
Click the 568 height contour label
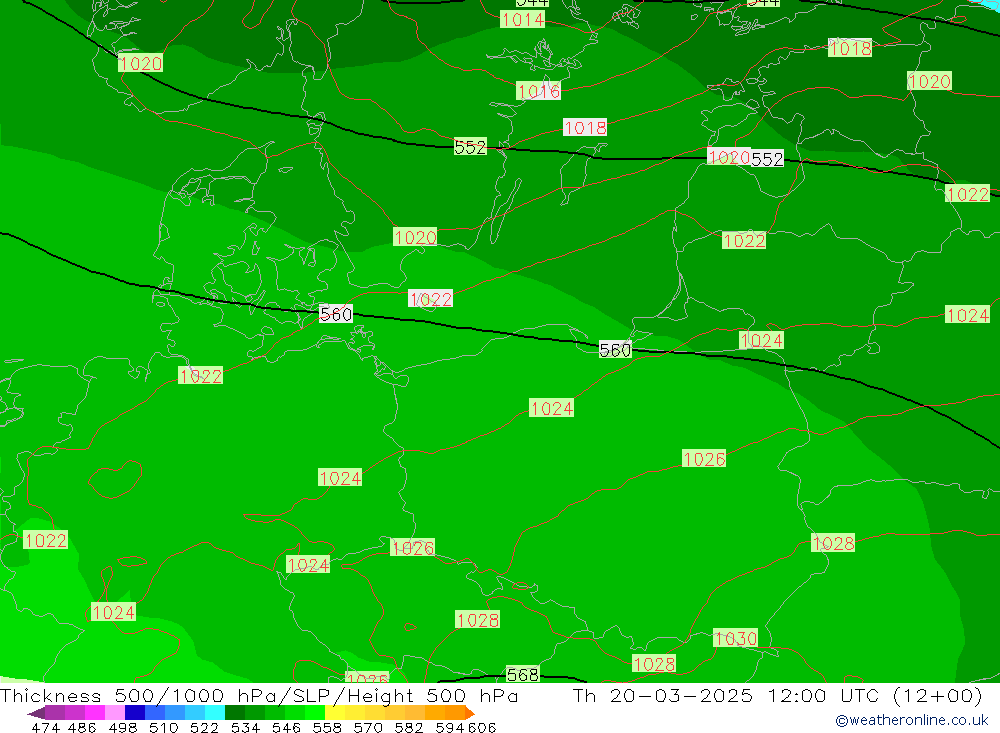click(x=522, y=675)
